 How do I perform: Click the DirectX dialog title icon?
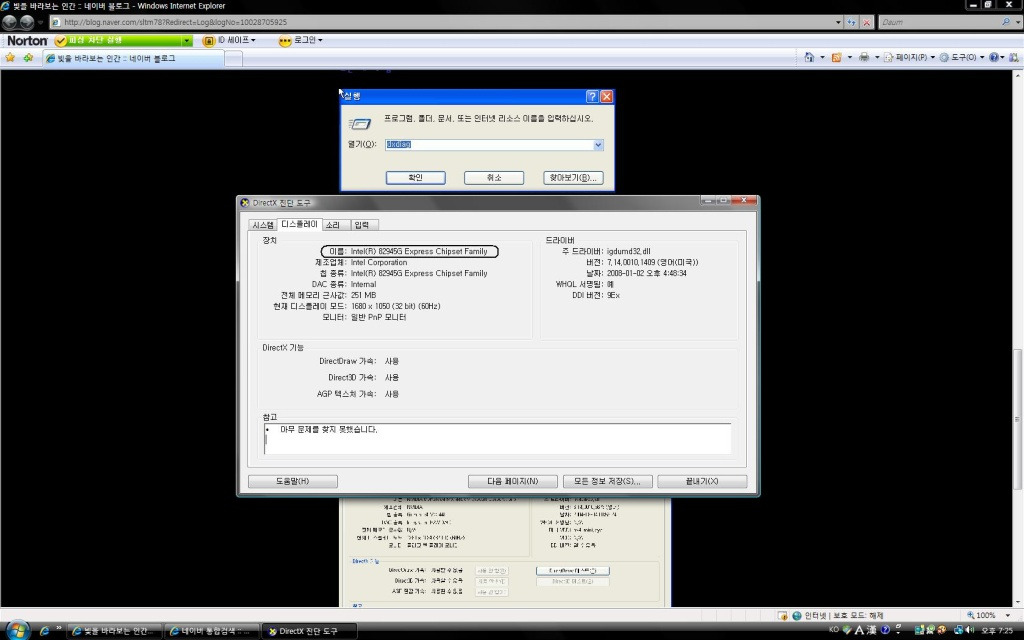pyautogui.click(x=245, y=202)
